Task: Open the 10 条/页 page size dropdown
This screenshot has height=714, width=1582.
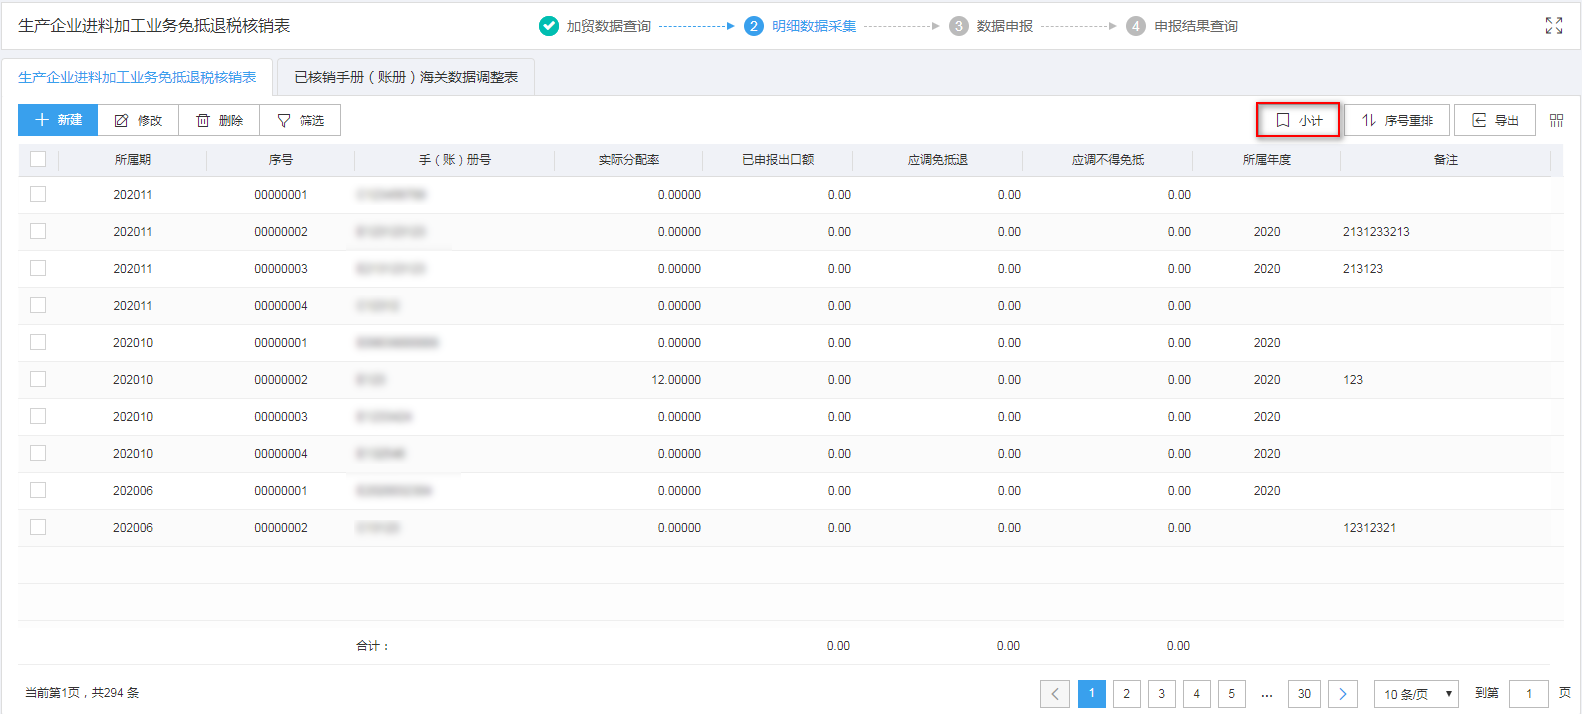Action: pyautogui.click(x=1416, y=694)
